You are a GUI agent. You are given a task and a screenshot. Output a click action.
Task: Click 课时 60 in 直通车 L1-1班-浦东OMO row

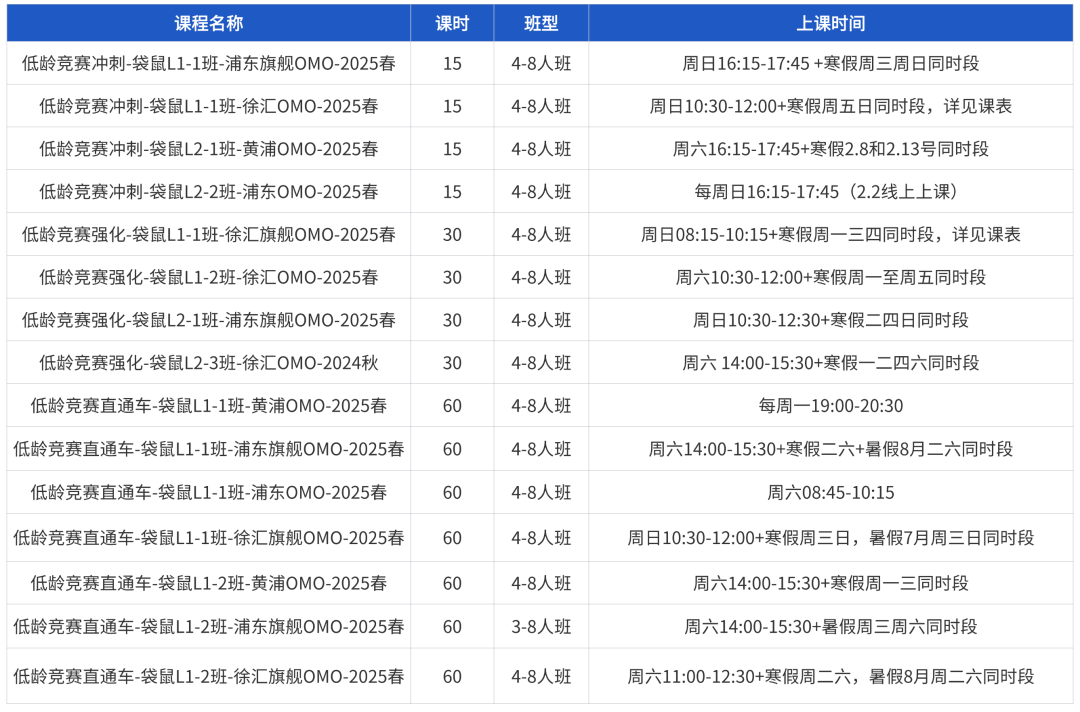[x=452, y=492]
